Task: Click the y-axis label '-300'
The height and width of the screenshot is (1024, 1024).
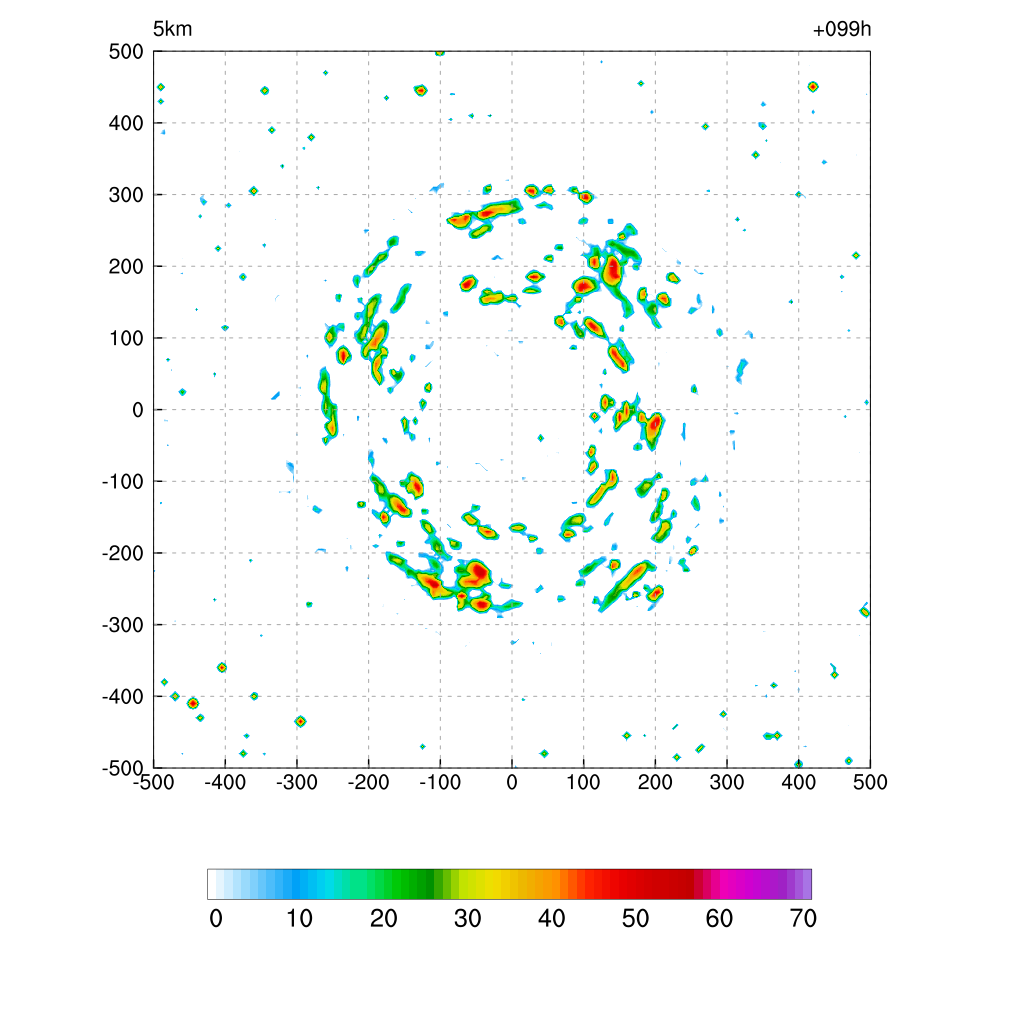Action: pyautogui.click(x=123, y=625)
